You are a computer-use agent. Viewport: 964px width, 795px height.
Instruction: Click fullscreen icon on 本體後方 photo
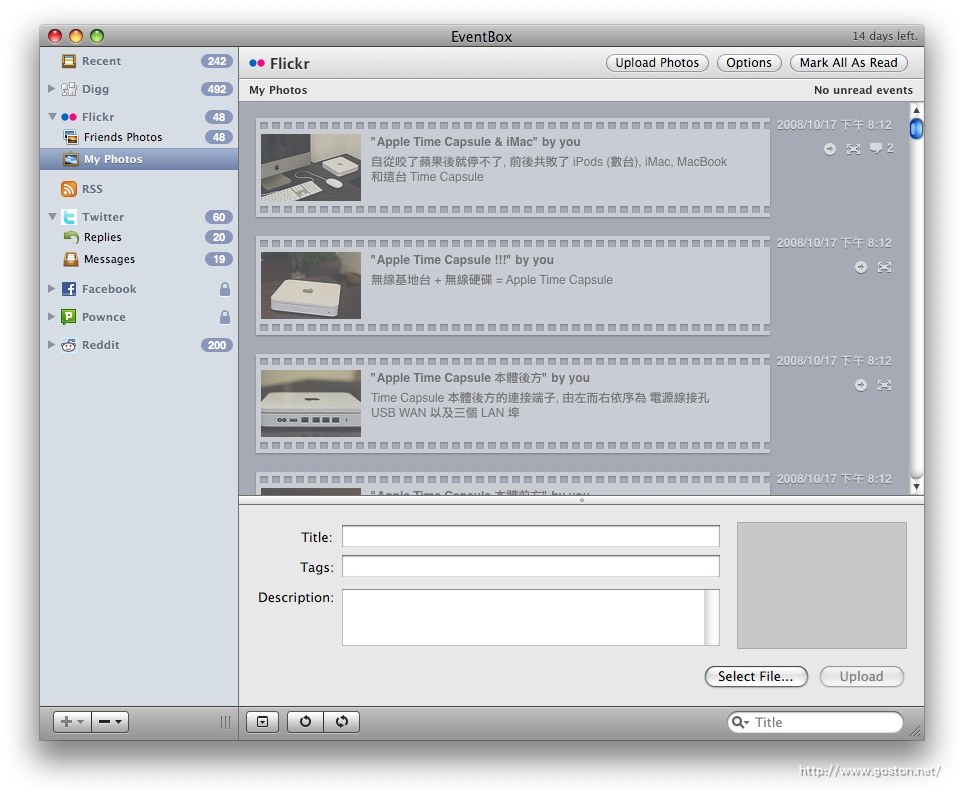coord(884,386)
